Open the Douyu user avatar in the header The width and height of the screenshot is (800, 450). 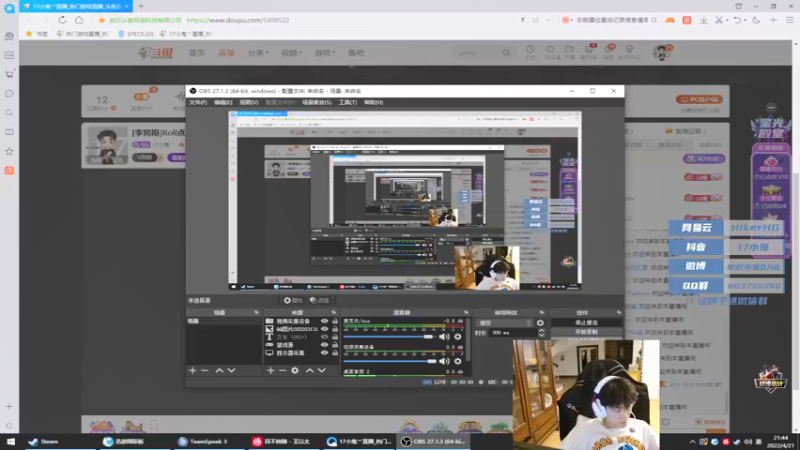662,53
